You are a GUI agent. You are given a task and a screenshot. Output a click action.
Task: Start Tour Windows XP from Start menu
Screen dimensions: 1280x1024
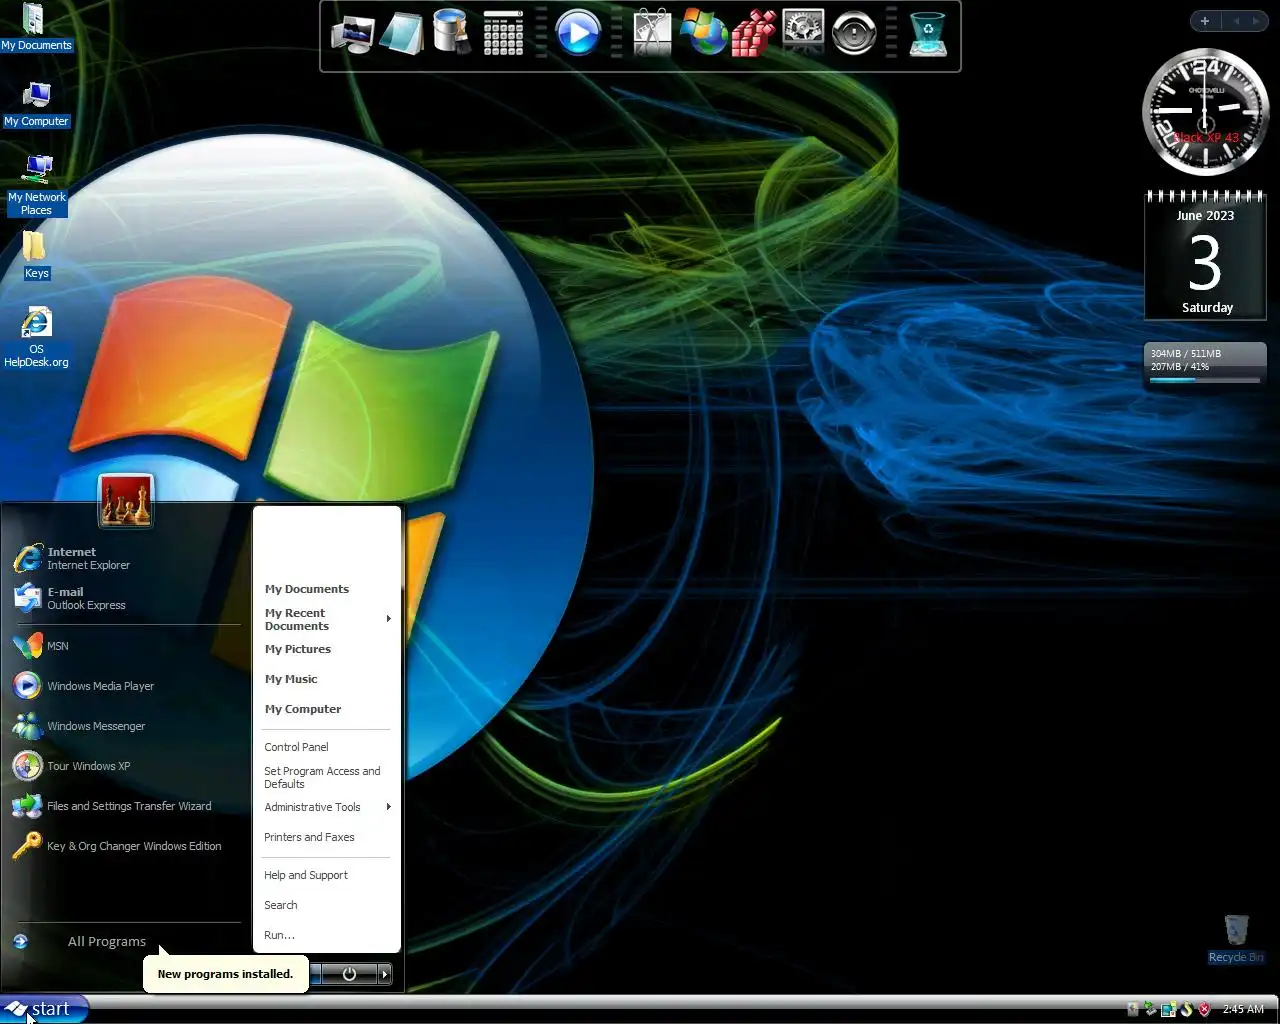tap(126, 766)
